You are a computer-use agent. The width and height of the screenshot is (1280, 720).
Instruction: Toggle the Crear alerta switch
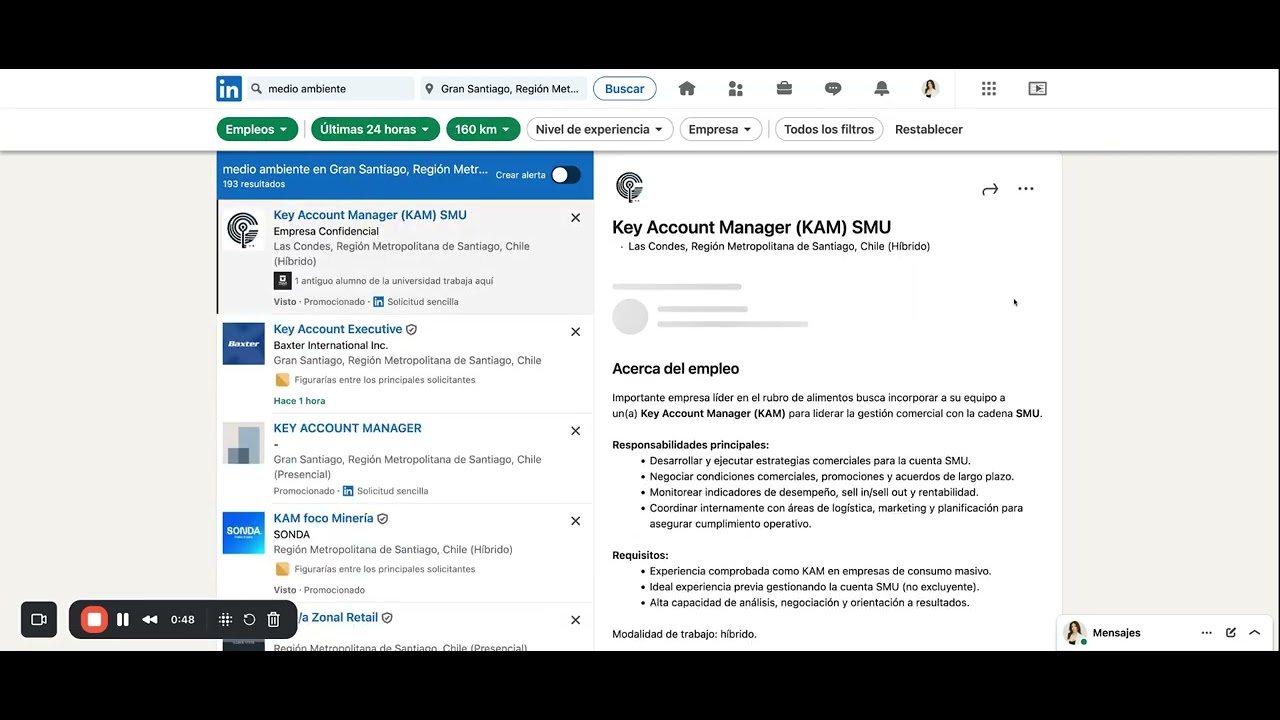[565, 175]
